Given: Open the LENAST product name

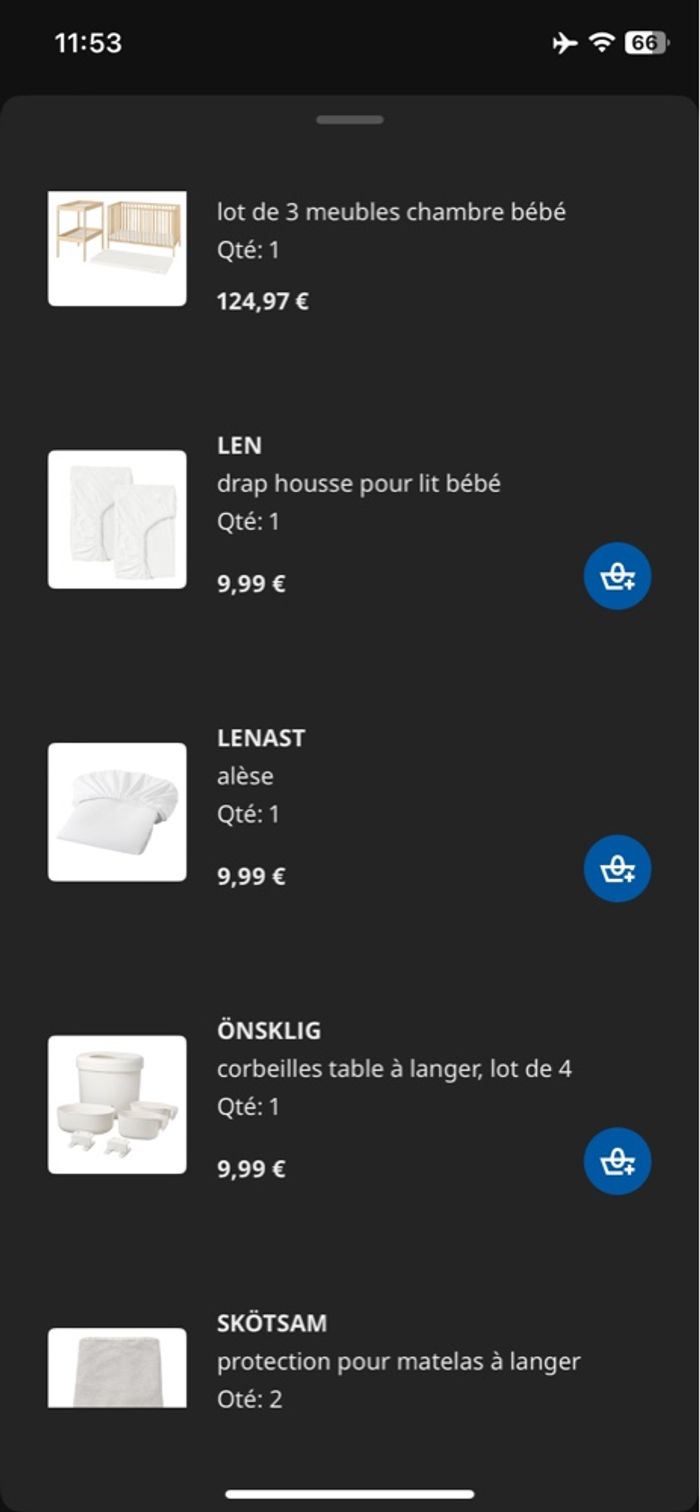Looking at the screenshot, I should (x=261, y=738).
